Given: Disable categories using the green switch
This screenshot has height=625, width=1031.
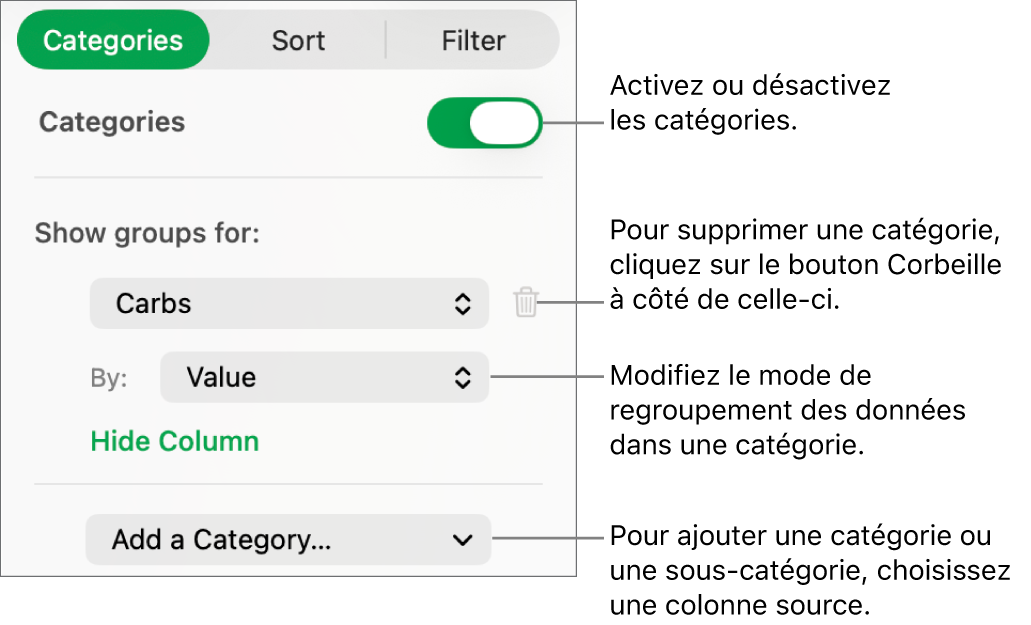Looking at the screenshot, I should (484, 122).
